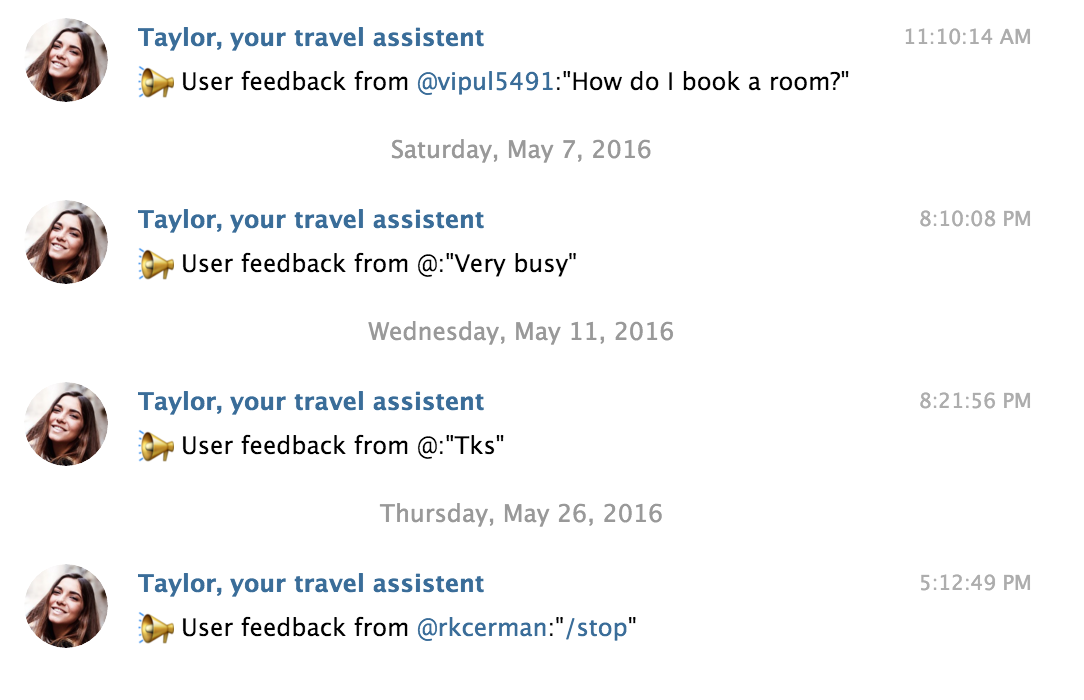This screenshot has width=1084, height=700.
Task: Click the sender name above 'Very busy'
Action: [x=311, y=219]
